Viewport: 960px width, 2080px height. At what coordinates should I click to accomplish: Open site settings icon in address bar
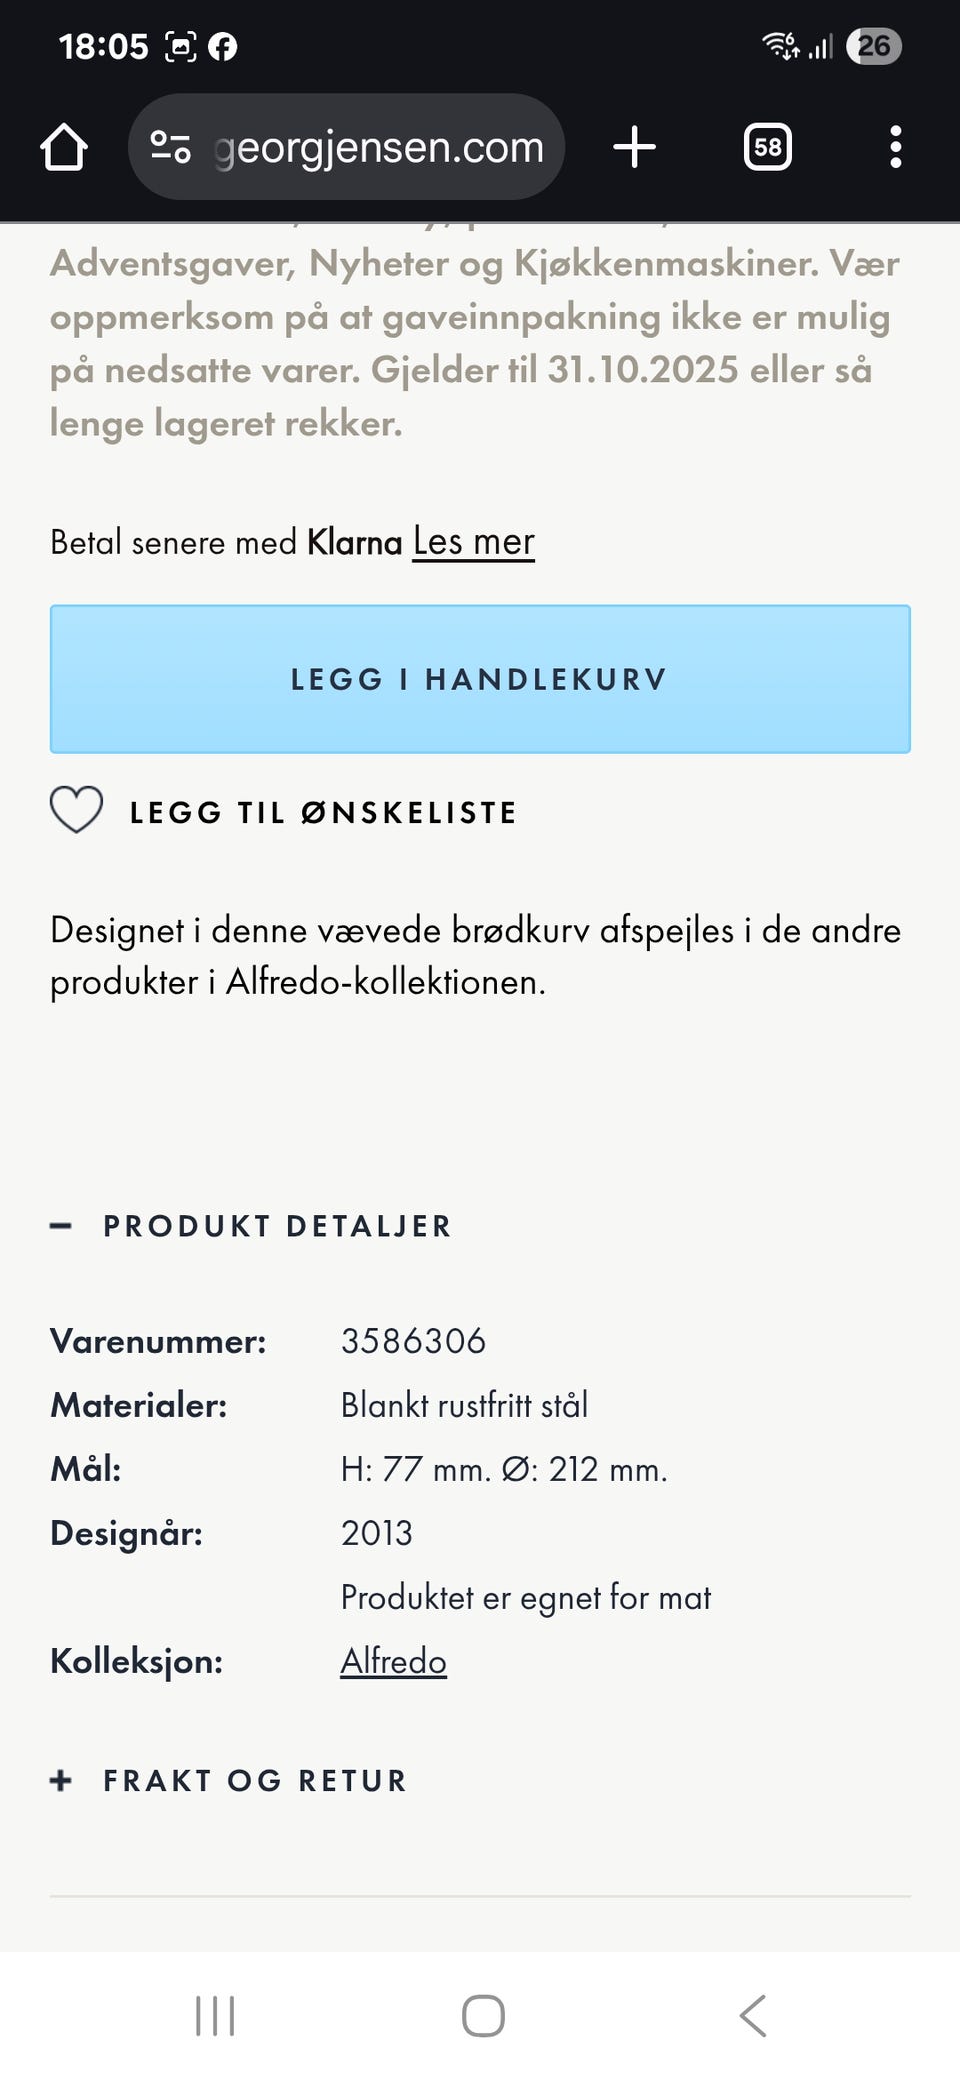(170, 147)
